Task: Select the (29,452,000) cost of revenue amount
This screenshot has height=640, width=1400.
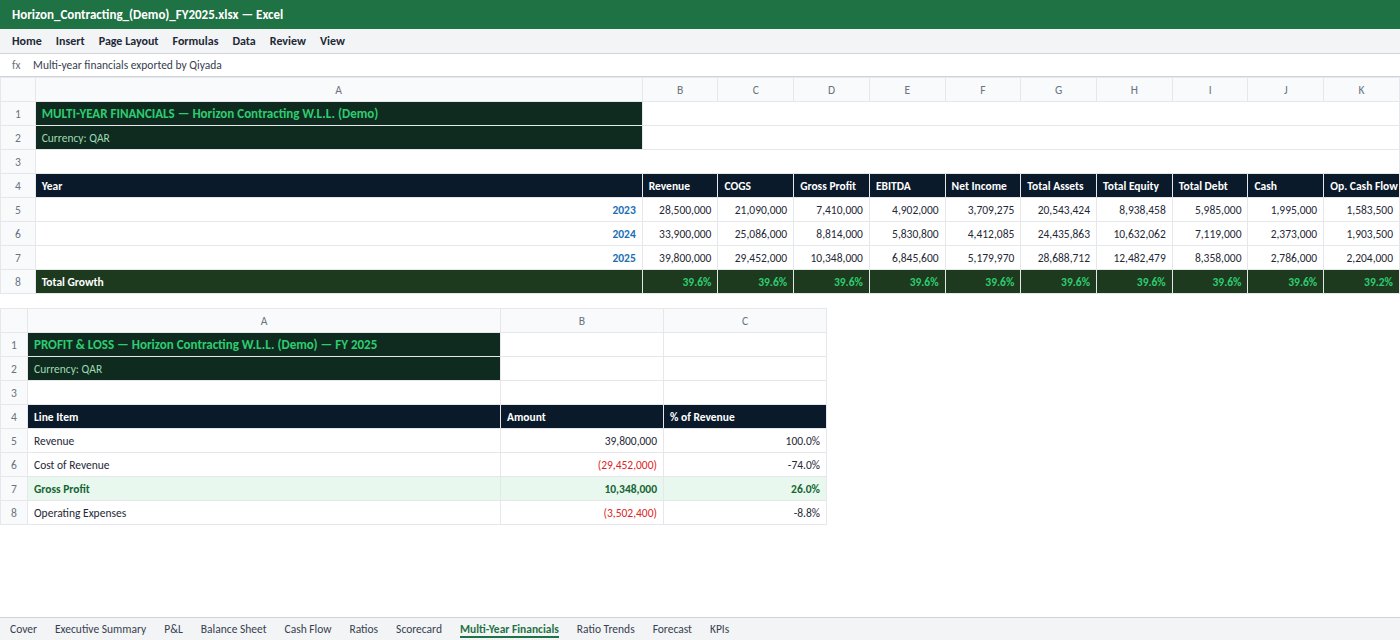Action: [582, 465]
